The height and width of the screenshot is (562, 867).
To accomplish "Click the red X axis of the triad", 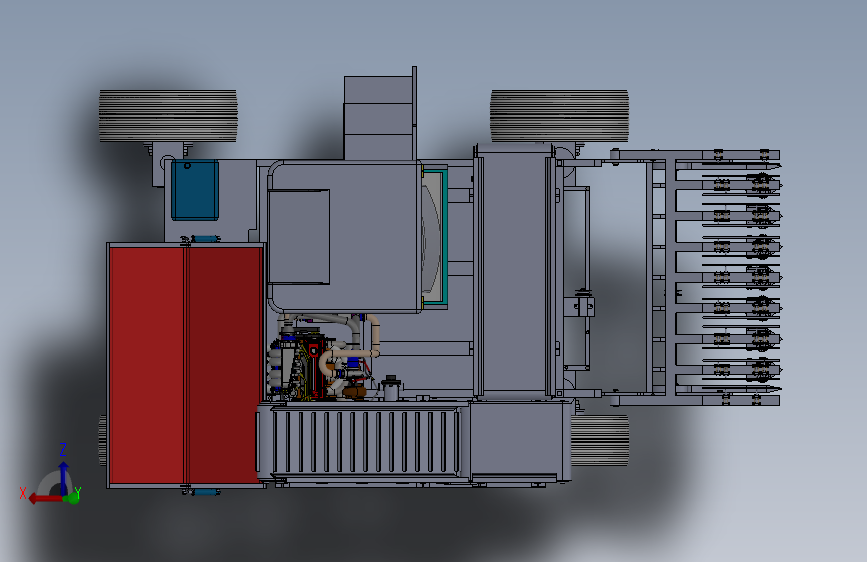I will coord(44,499).
